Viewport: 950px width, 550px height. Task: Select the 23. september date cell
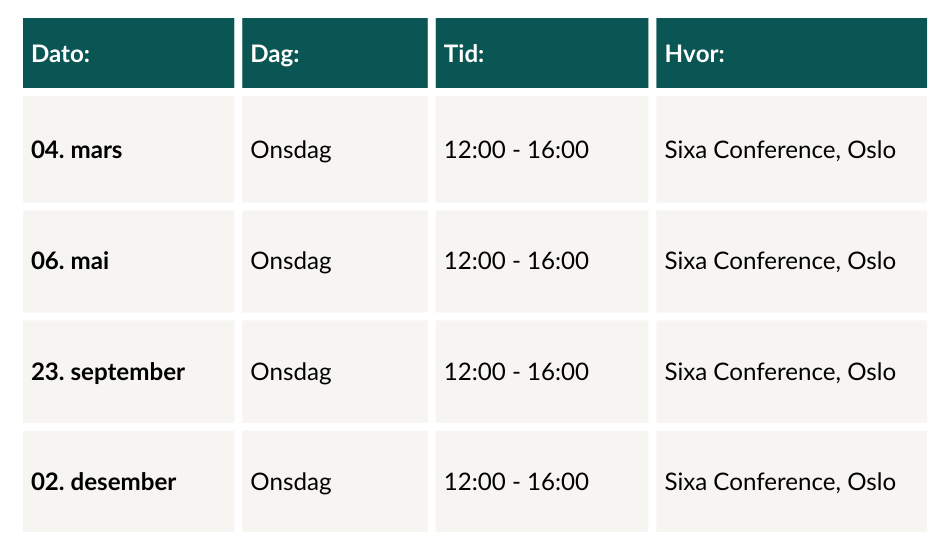pos(128,372)
